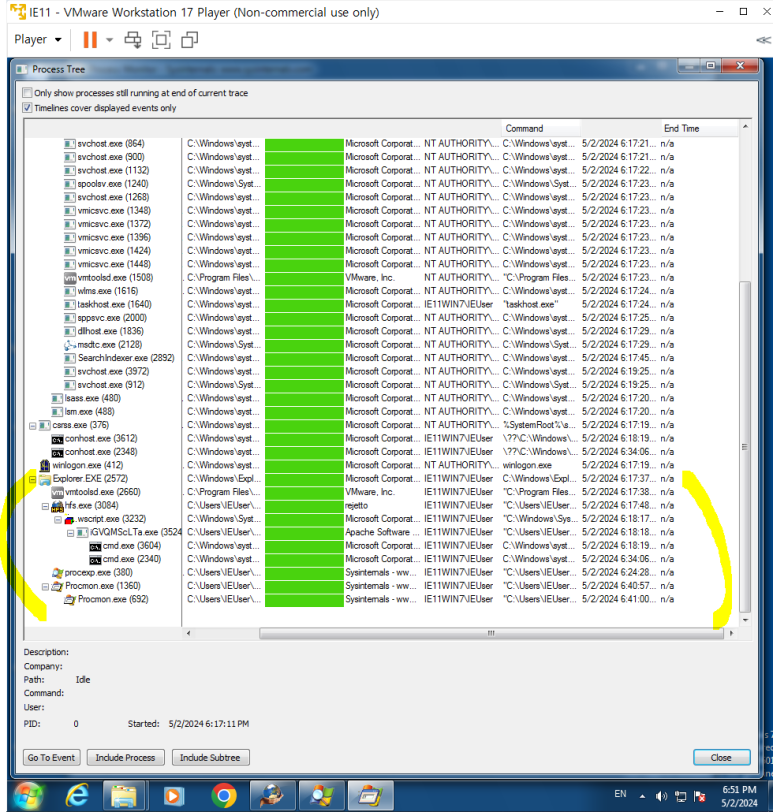Select the msdtc.exe (2128) icon
Image resolution: width=773 pixels, height=812 pixels.
click(x=70, y=345)
